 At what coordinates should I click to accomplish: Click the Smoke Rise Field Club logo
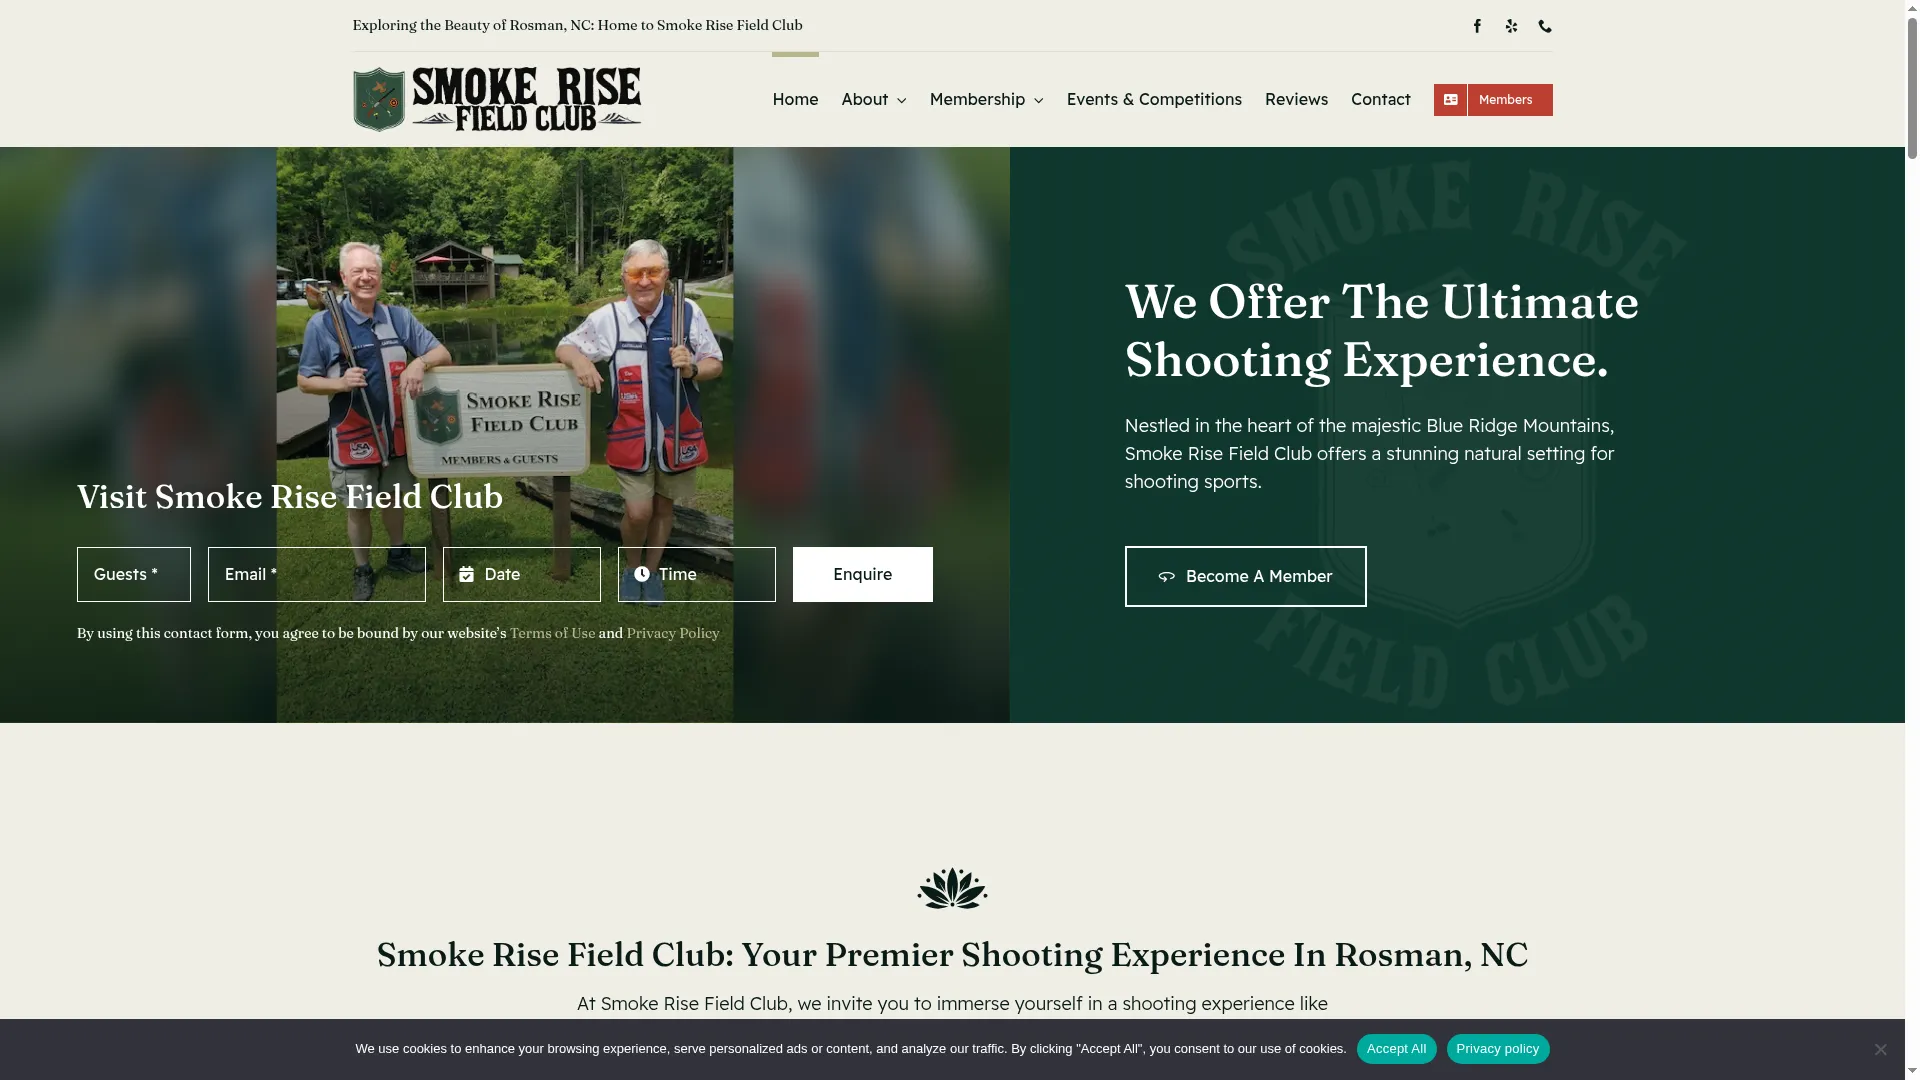pyautogui.click(x=497, y=99)
